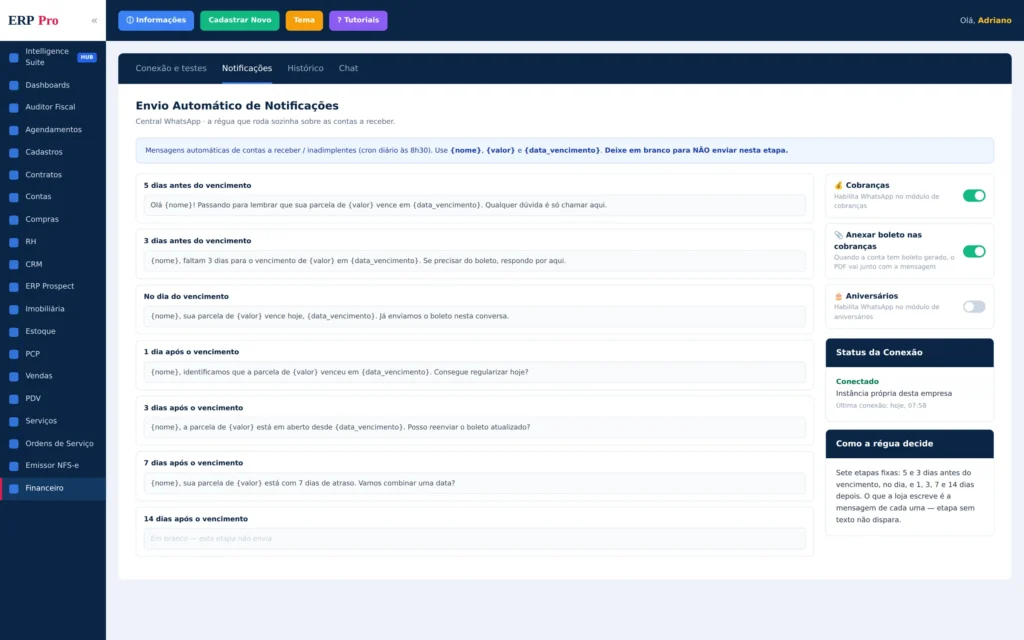Click the cake icon beside Aniversários

click(839, 296)
